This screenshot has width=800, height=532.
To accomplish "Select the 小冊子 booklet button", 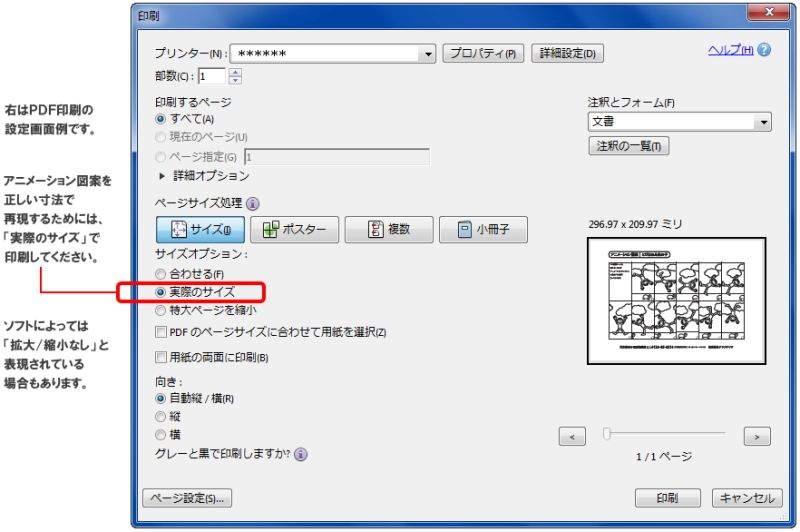I will tap(482, 229).
